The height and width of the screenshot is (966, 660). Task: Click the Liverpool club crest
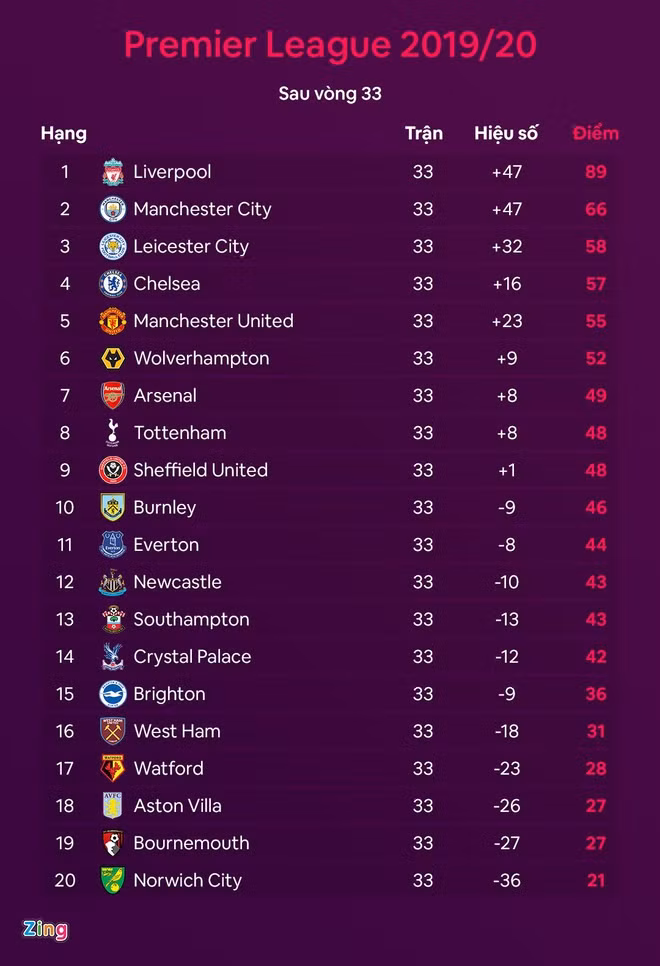click(113, 172)
